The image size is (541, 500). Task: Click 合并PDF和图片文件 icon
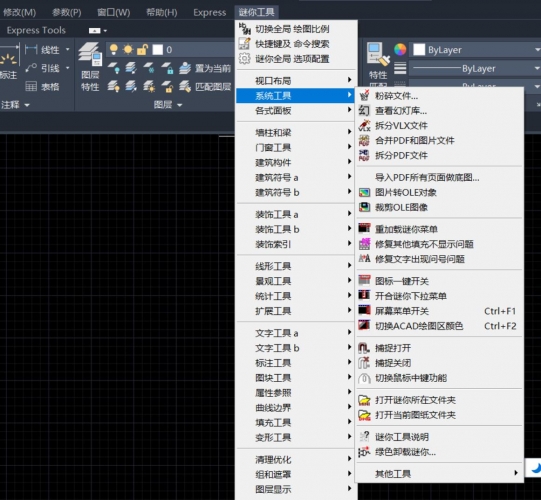[x=364, y=140]
